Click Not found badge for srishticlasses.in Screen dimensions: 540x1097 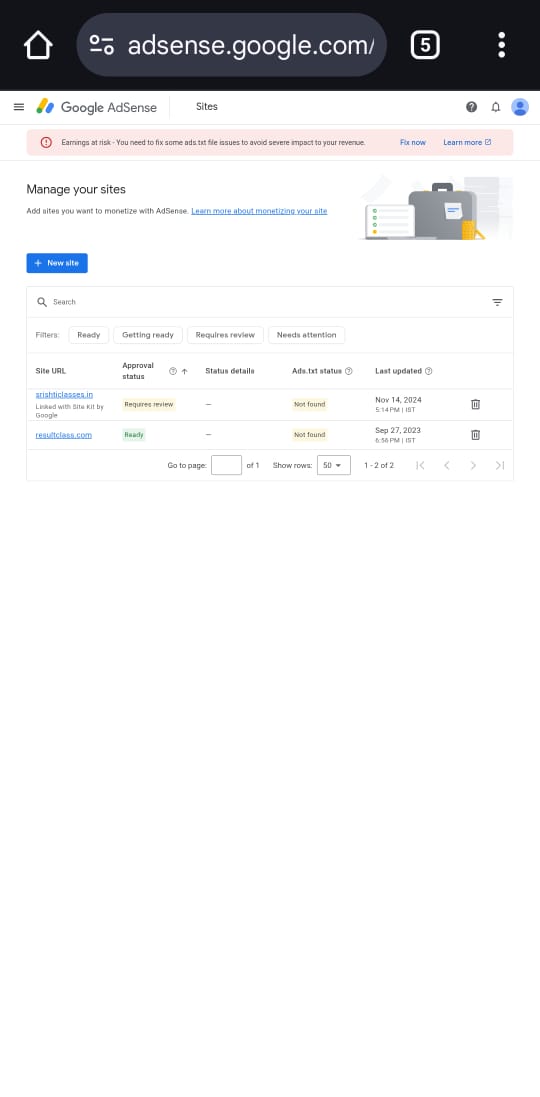click(309, 404)
